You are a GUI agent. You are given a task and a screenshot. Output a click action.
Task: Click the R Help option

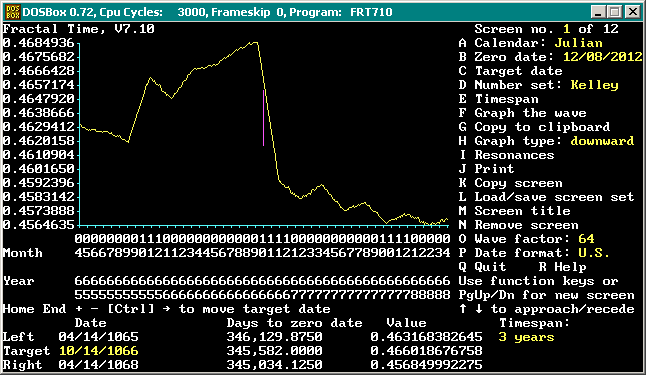(x=562, y=267)
